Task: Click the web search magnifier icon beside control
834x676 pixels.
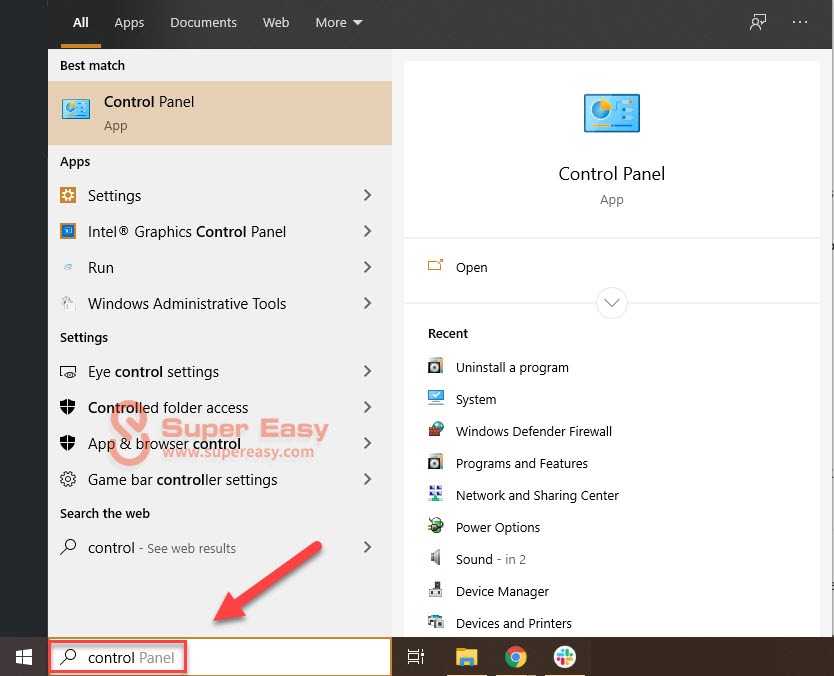Action: click(x=68, y=547)
